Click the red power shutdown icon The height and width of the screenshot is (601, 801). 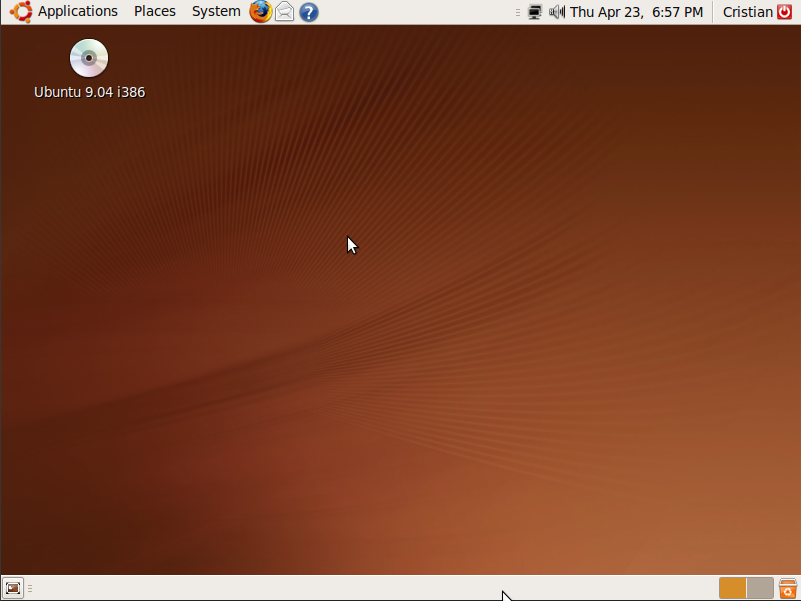(784, 12)
